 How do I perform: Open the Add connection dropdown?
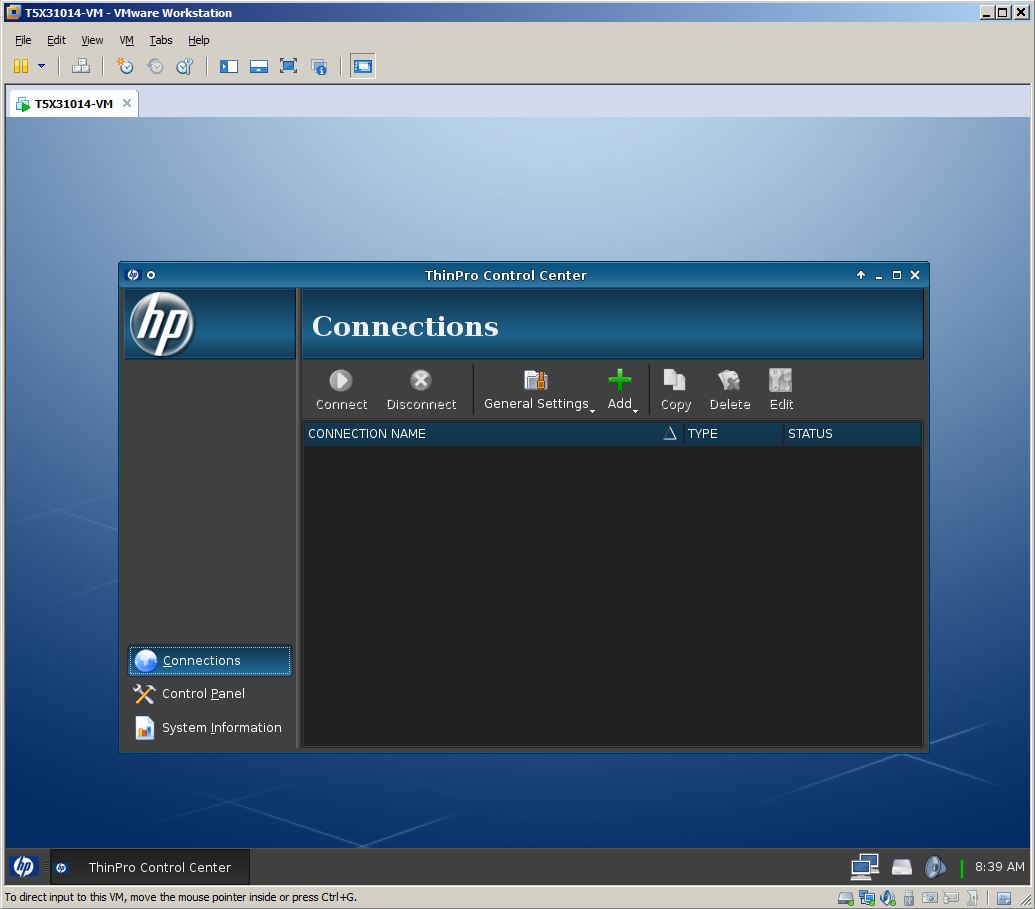622,390
